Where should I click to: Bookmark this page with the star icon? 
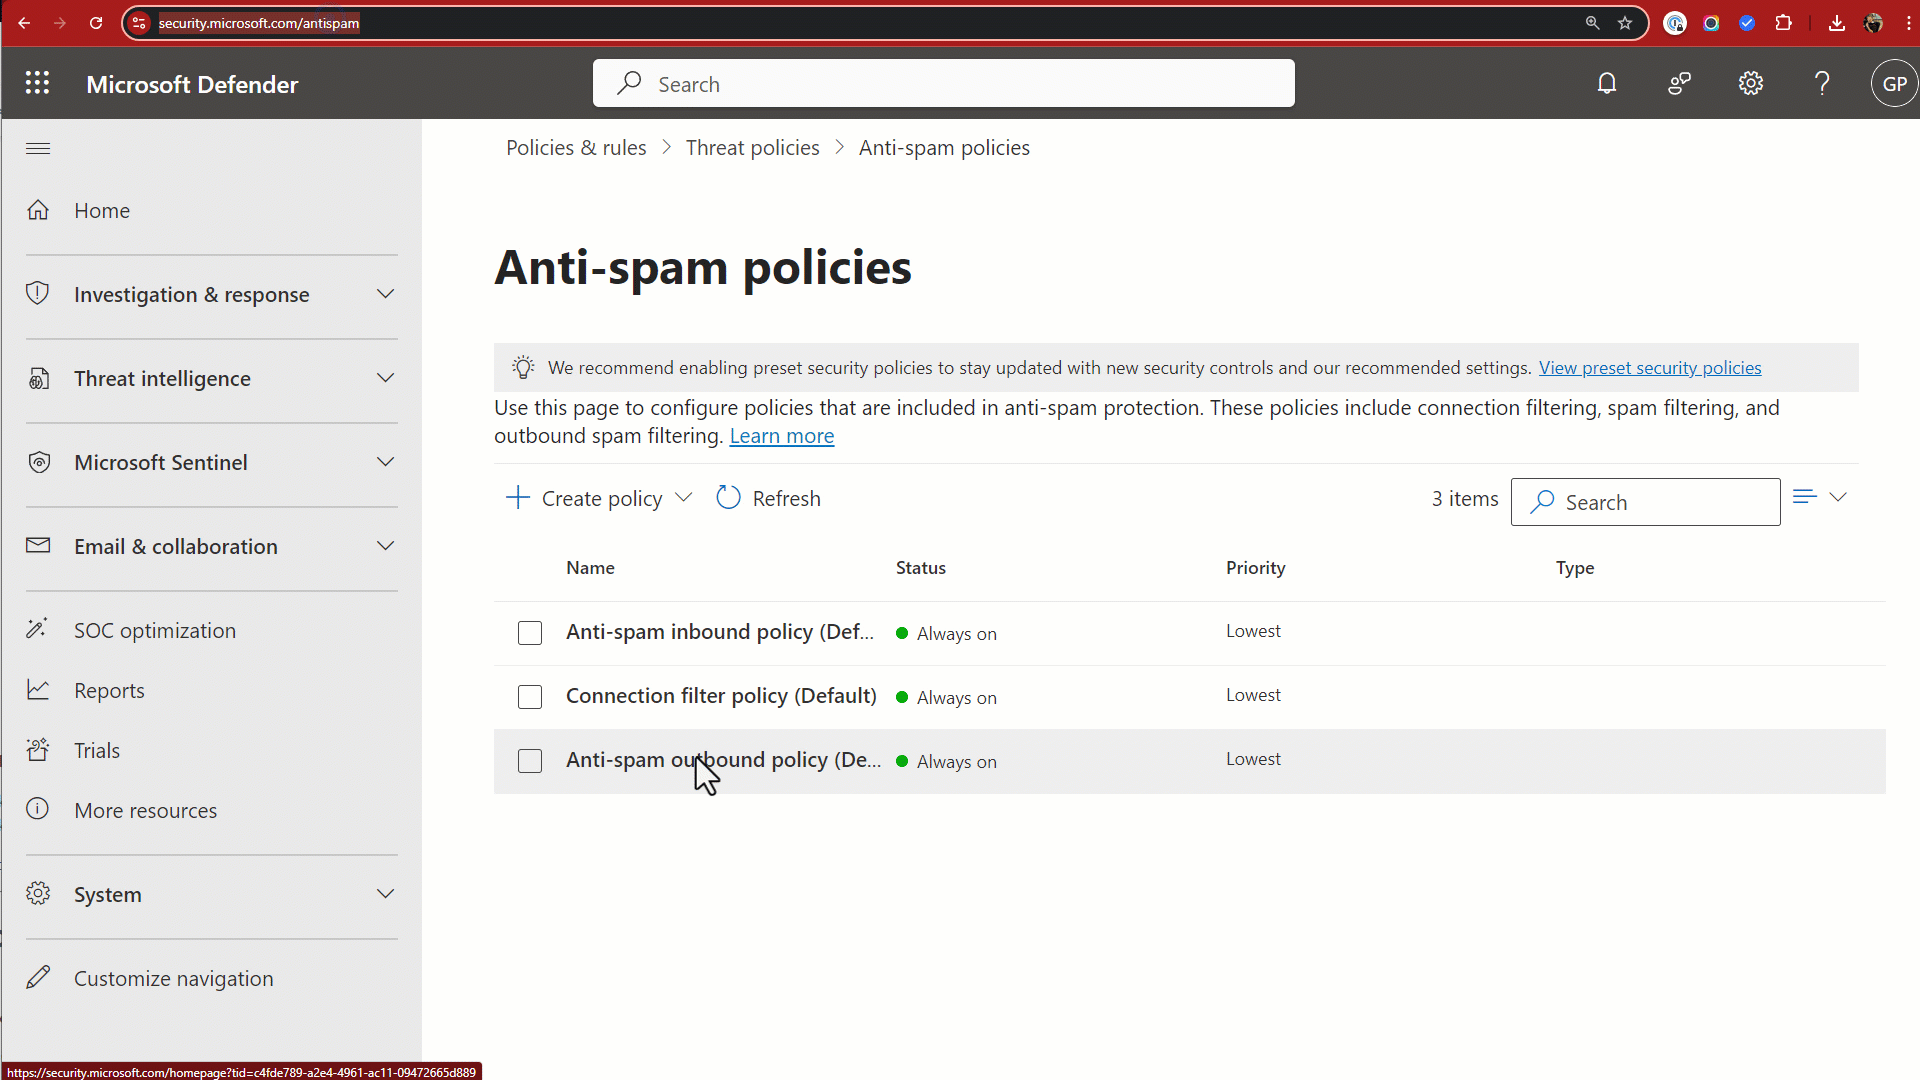1625,23
